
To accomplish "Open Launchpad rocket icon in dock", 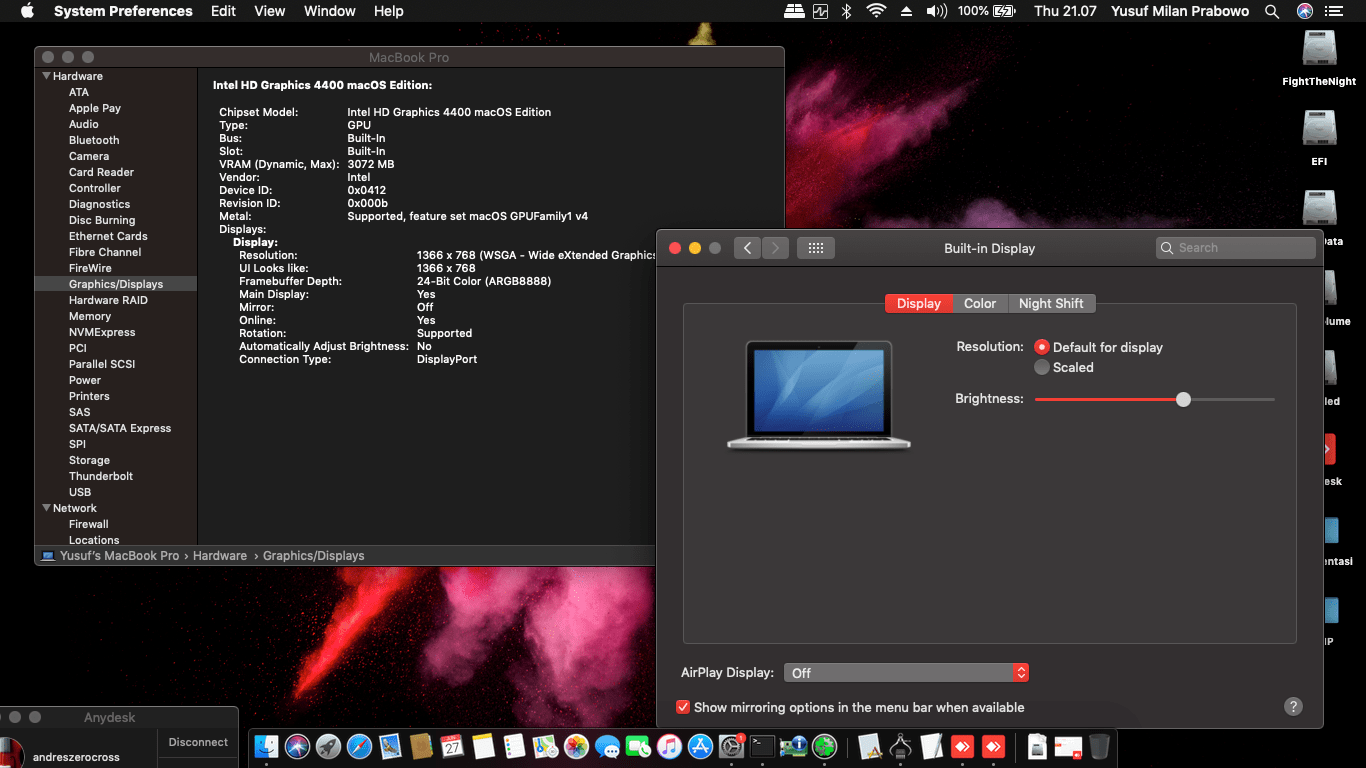I will [328, 746].
